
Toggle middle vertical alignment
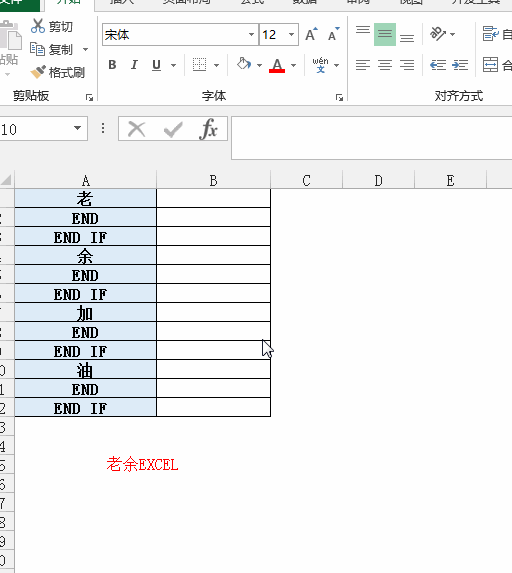click(385, 34)
